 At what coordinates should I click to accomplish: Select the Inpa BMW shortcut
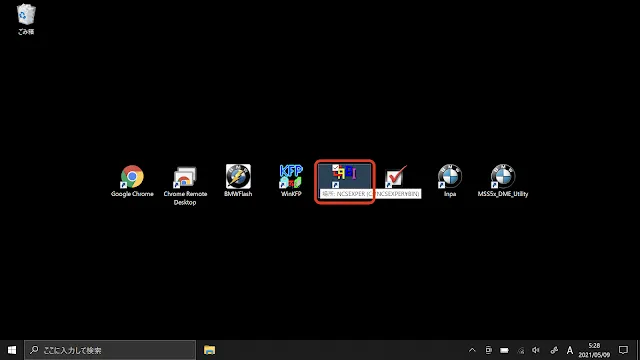(x=450, y=181)
